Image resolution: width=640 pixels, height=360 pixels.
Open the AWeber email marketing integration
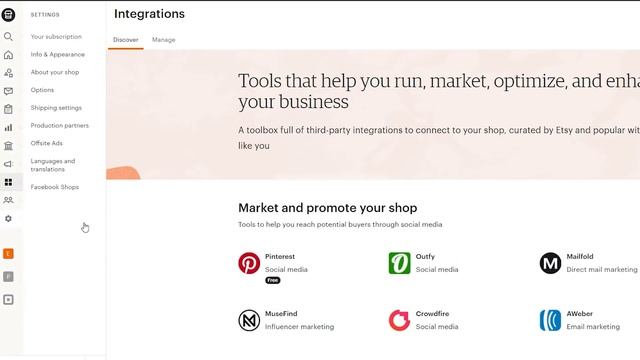coord(580,320)
